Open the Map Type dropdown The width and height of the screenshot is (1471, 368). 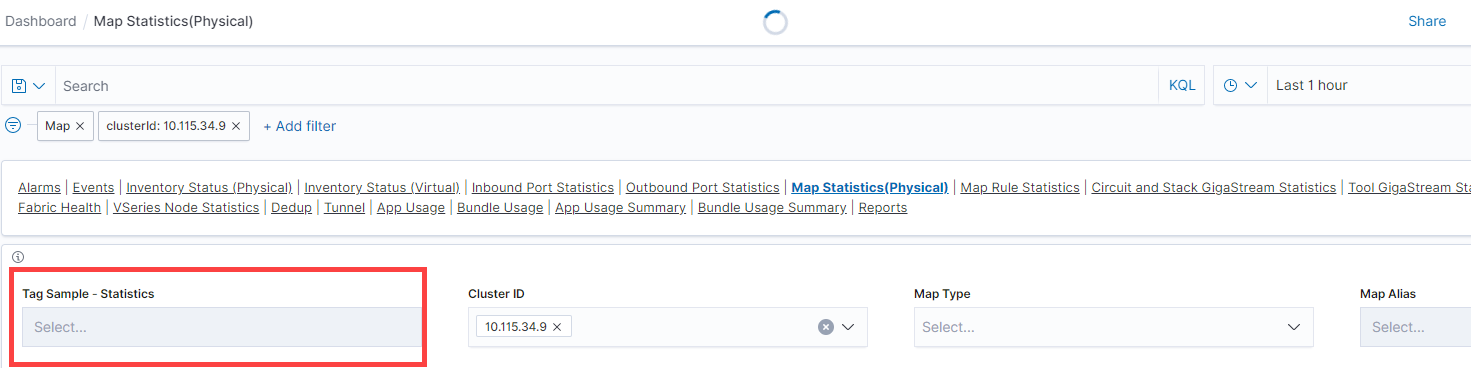click(1113, 327)
